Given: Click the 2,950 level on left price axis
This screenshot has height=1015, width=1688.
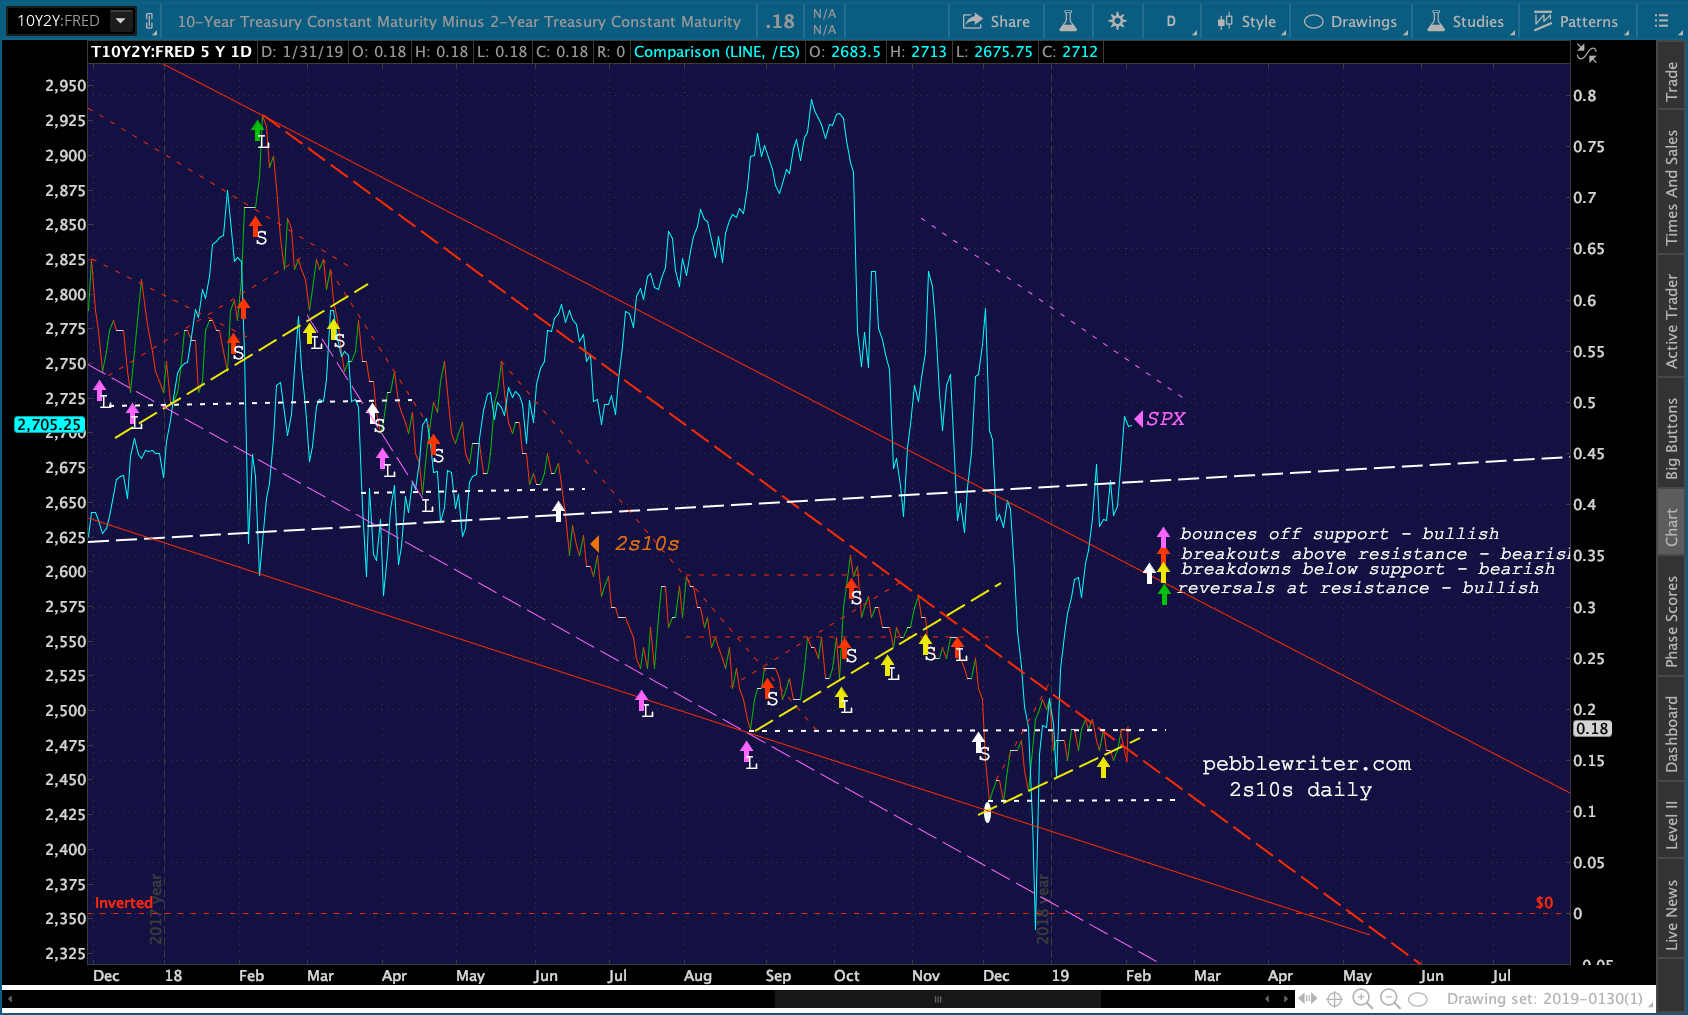Looking at the screenshot, I should [65, 86].
